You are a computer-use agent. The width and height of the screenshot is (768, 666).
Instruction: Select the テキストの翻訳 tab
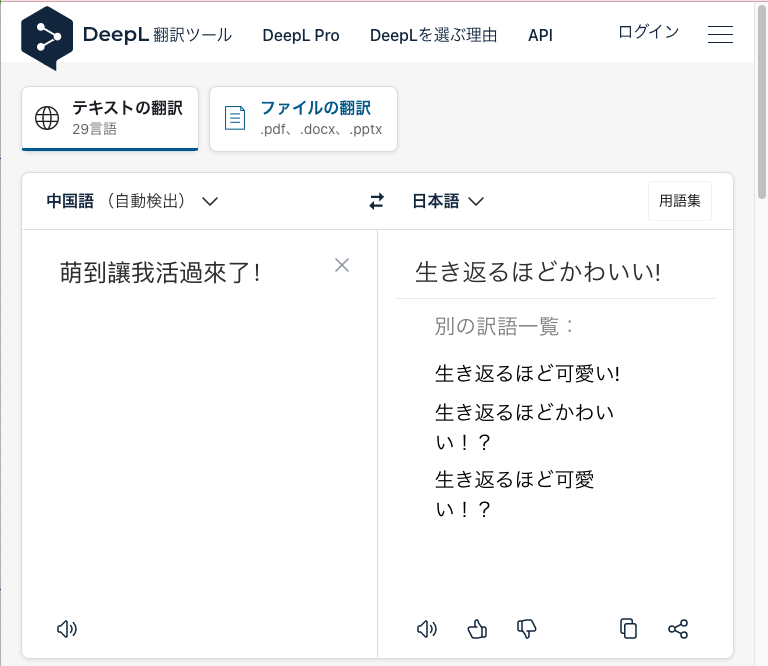click(110, 118)
